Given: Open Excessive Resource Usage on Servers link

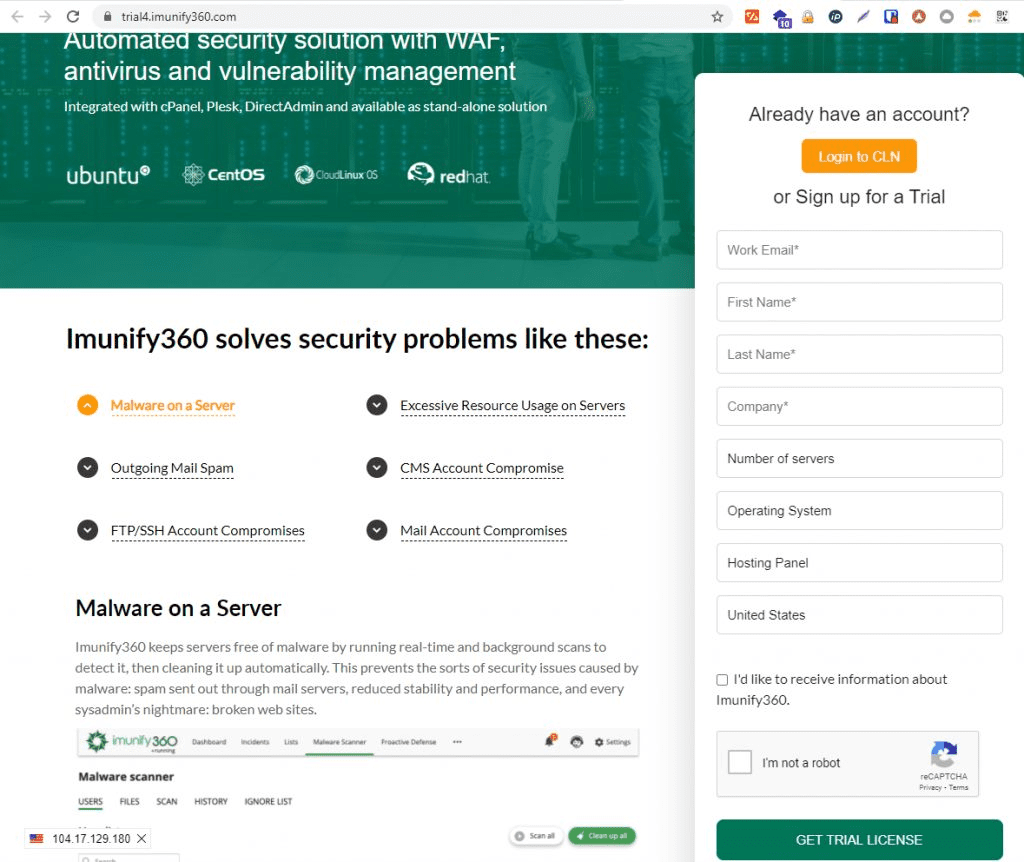Looking at the screenshot, I should (x=513, y=406).
